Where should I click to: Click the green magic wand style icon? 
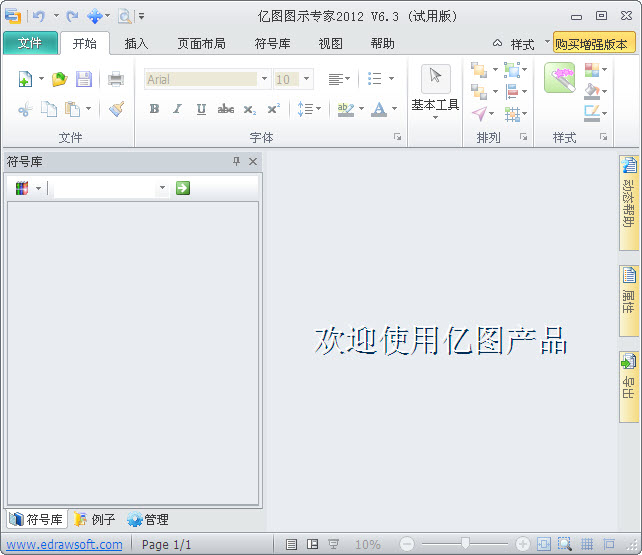tap(559, 78)
